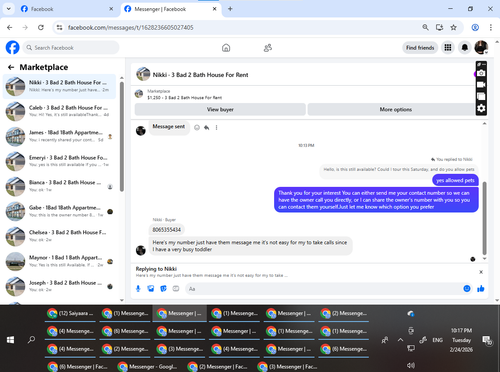Bookmark this page with the star
Image resolution: width=500 pixels, height=372 pixels.
point(453,27)
